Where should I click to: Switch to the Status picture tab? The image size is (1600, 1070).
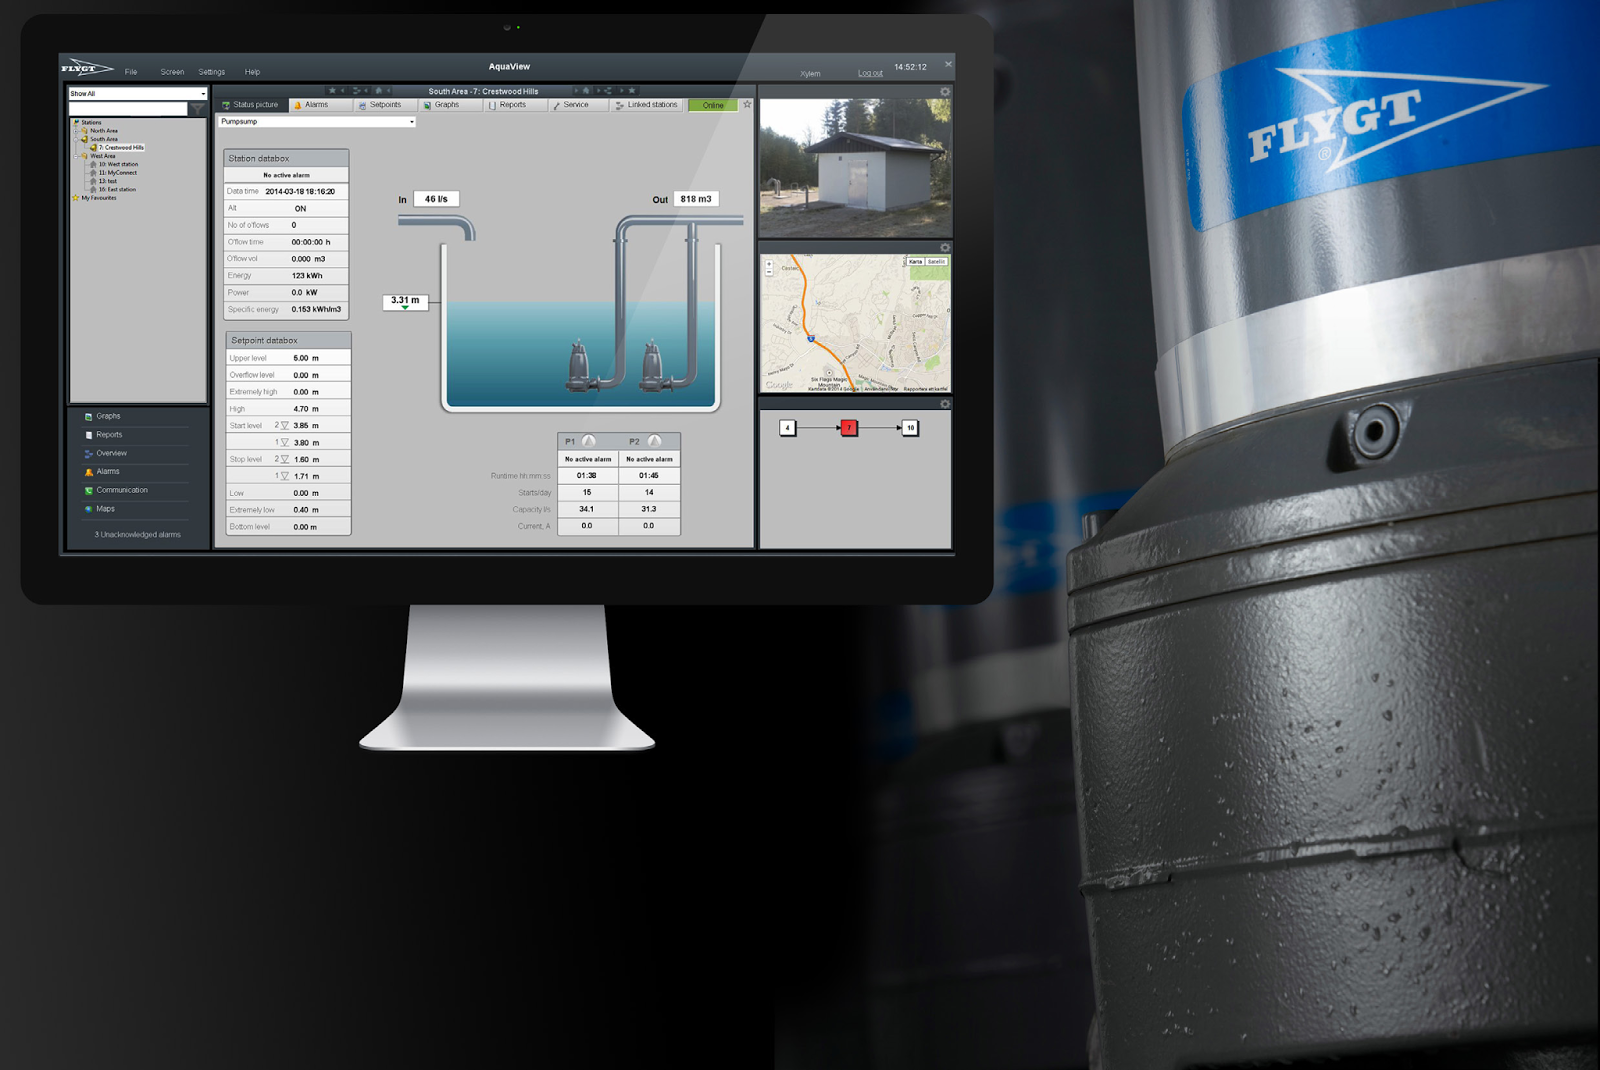pyautogui.click(x=251, y=105)
